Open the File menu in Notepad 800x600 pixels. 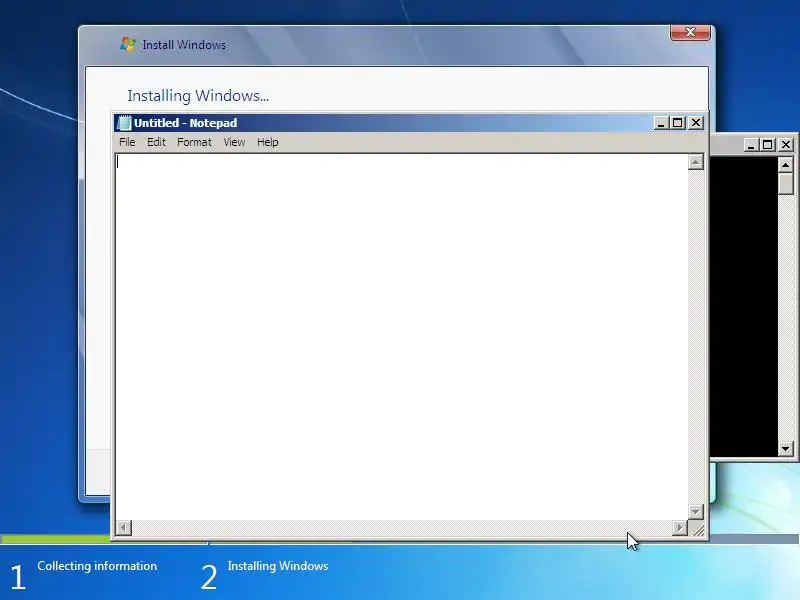(127, 142)
